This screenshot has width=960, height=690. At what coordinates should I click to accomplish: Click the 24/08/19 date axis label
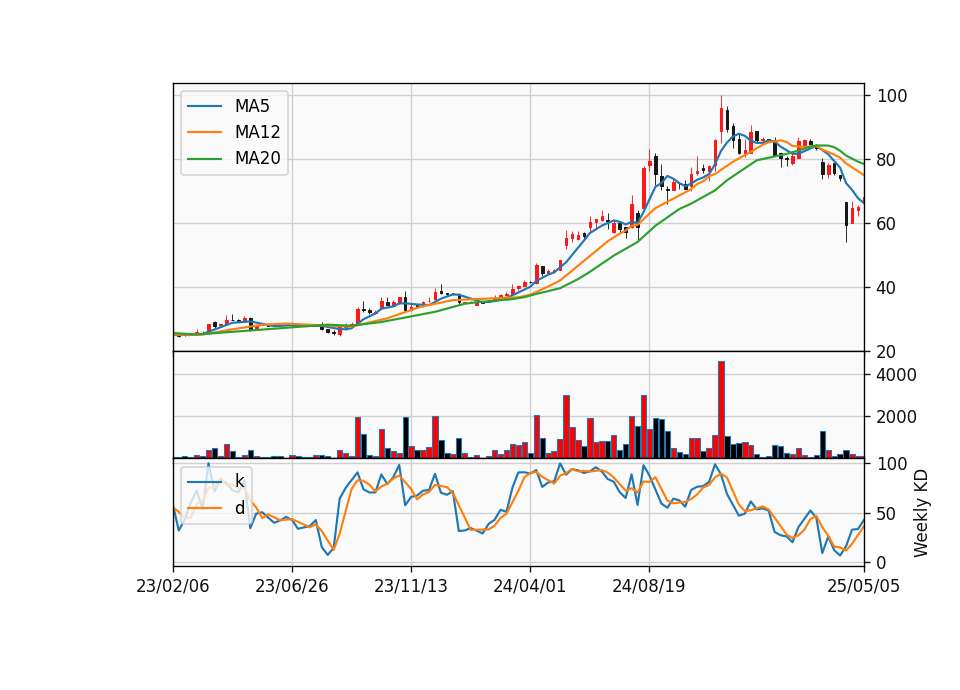(x=649, y=587)
